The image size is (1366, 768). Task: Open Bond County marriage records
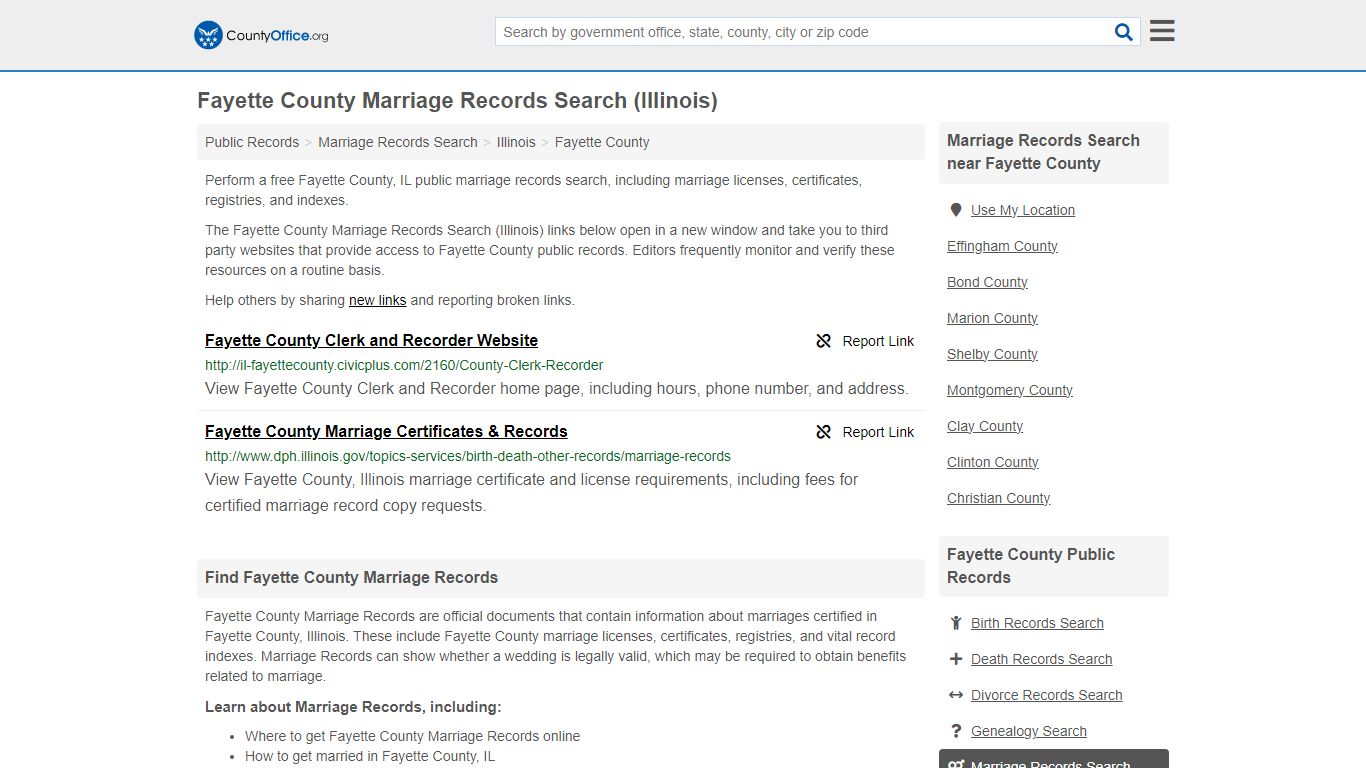pos(987,282)
